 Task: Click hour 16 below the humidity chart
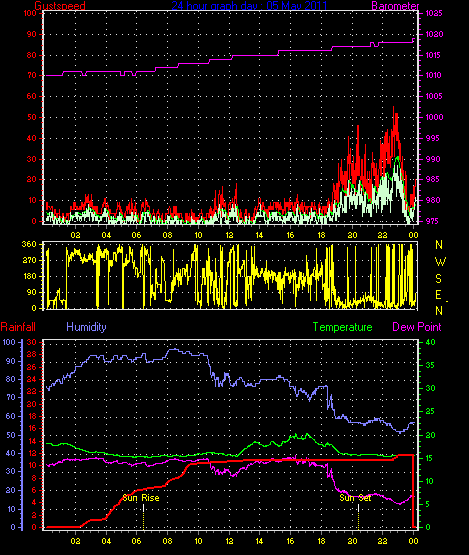point(290,541)
